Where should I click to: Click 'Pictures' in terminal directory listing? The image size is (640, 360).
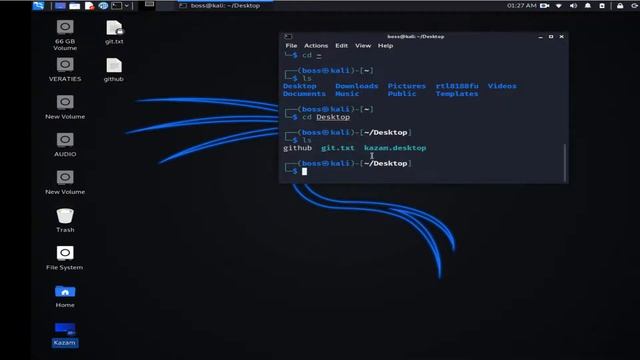[407, 86]
